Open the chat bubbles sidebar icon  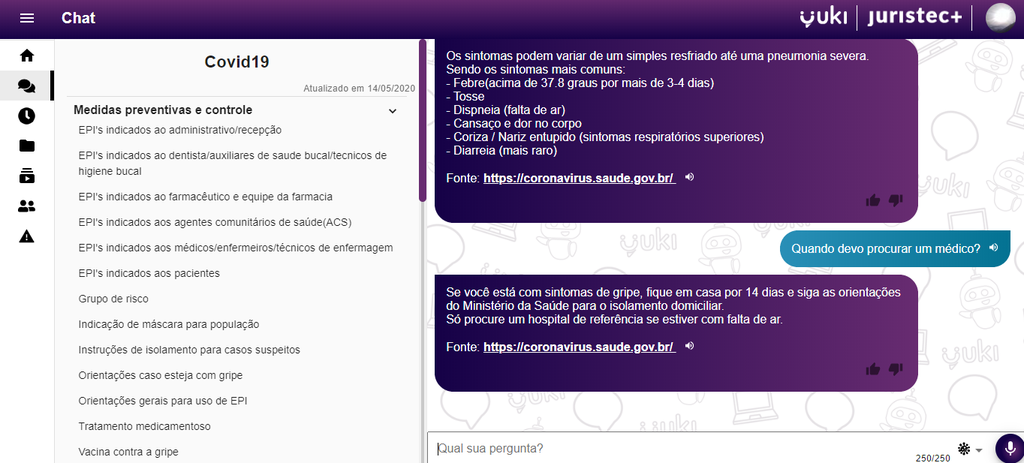[x=27, y=86]
